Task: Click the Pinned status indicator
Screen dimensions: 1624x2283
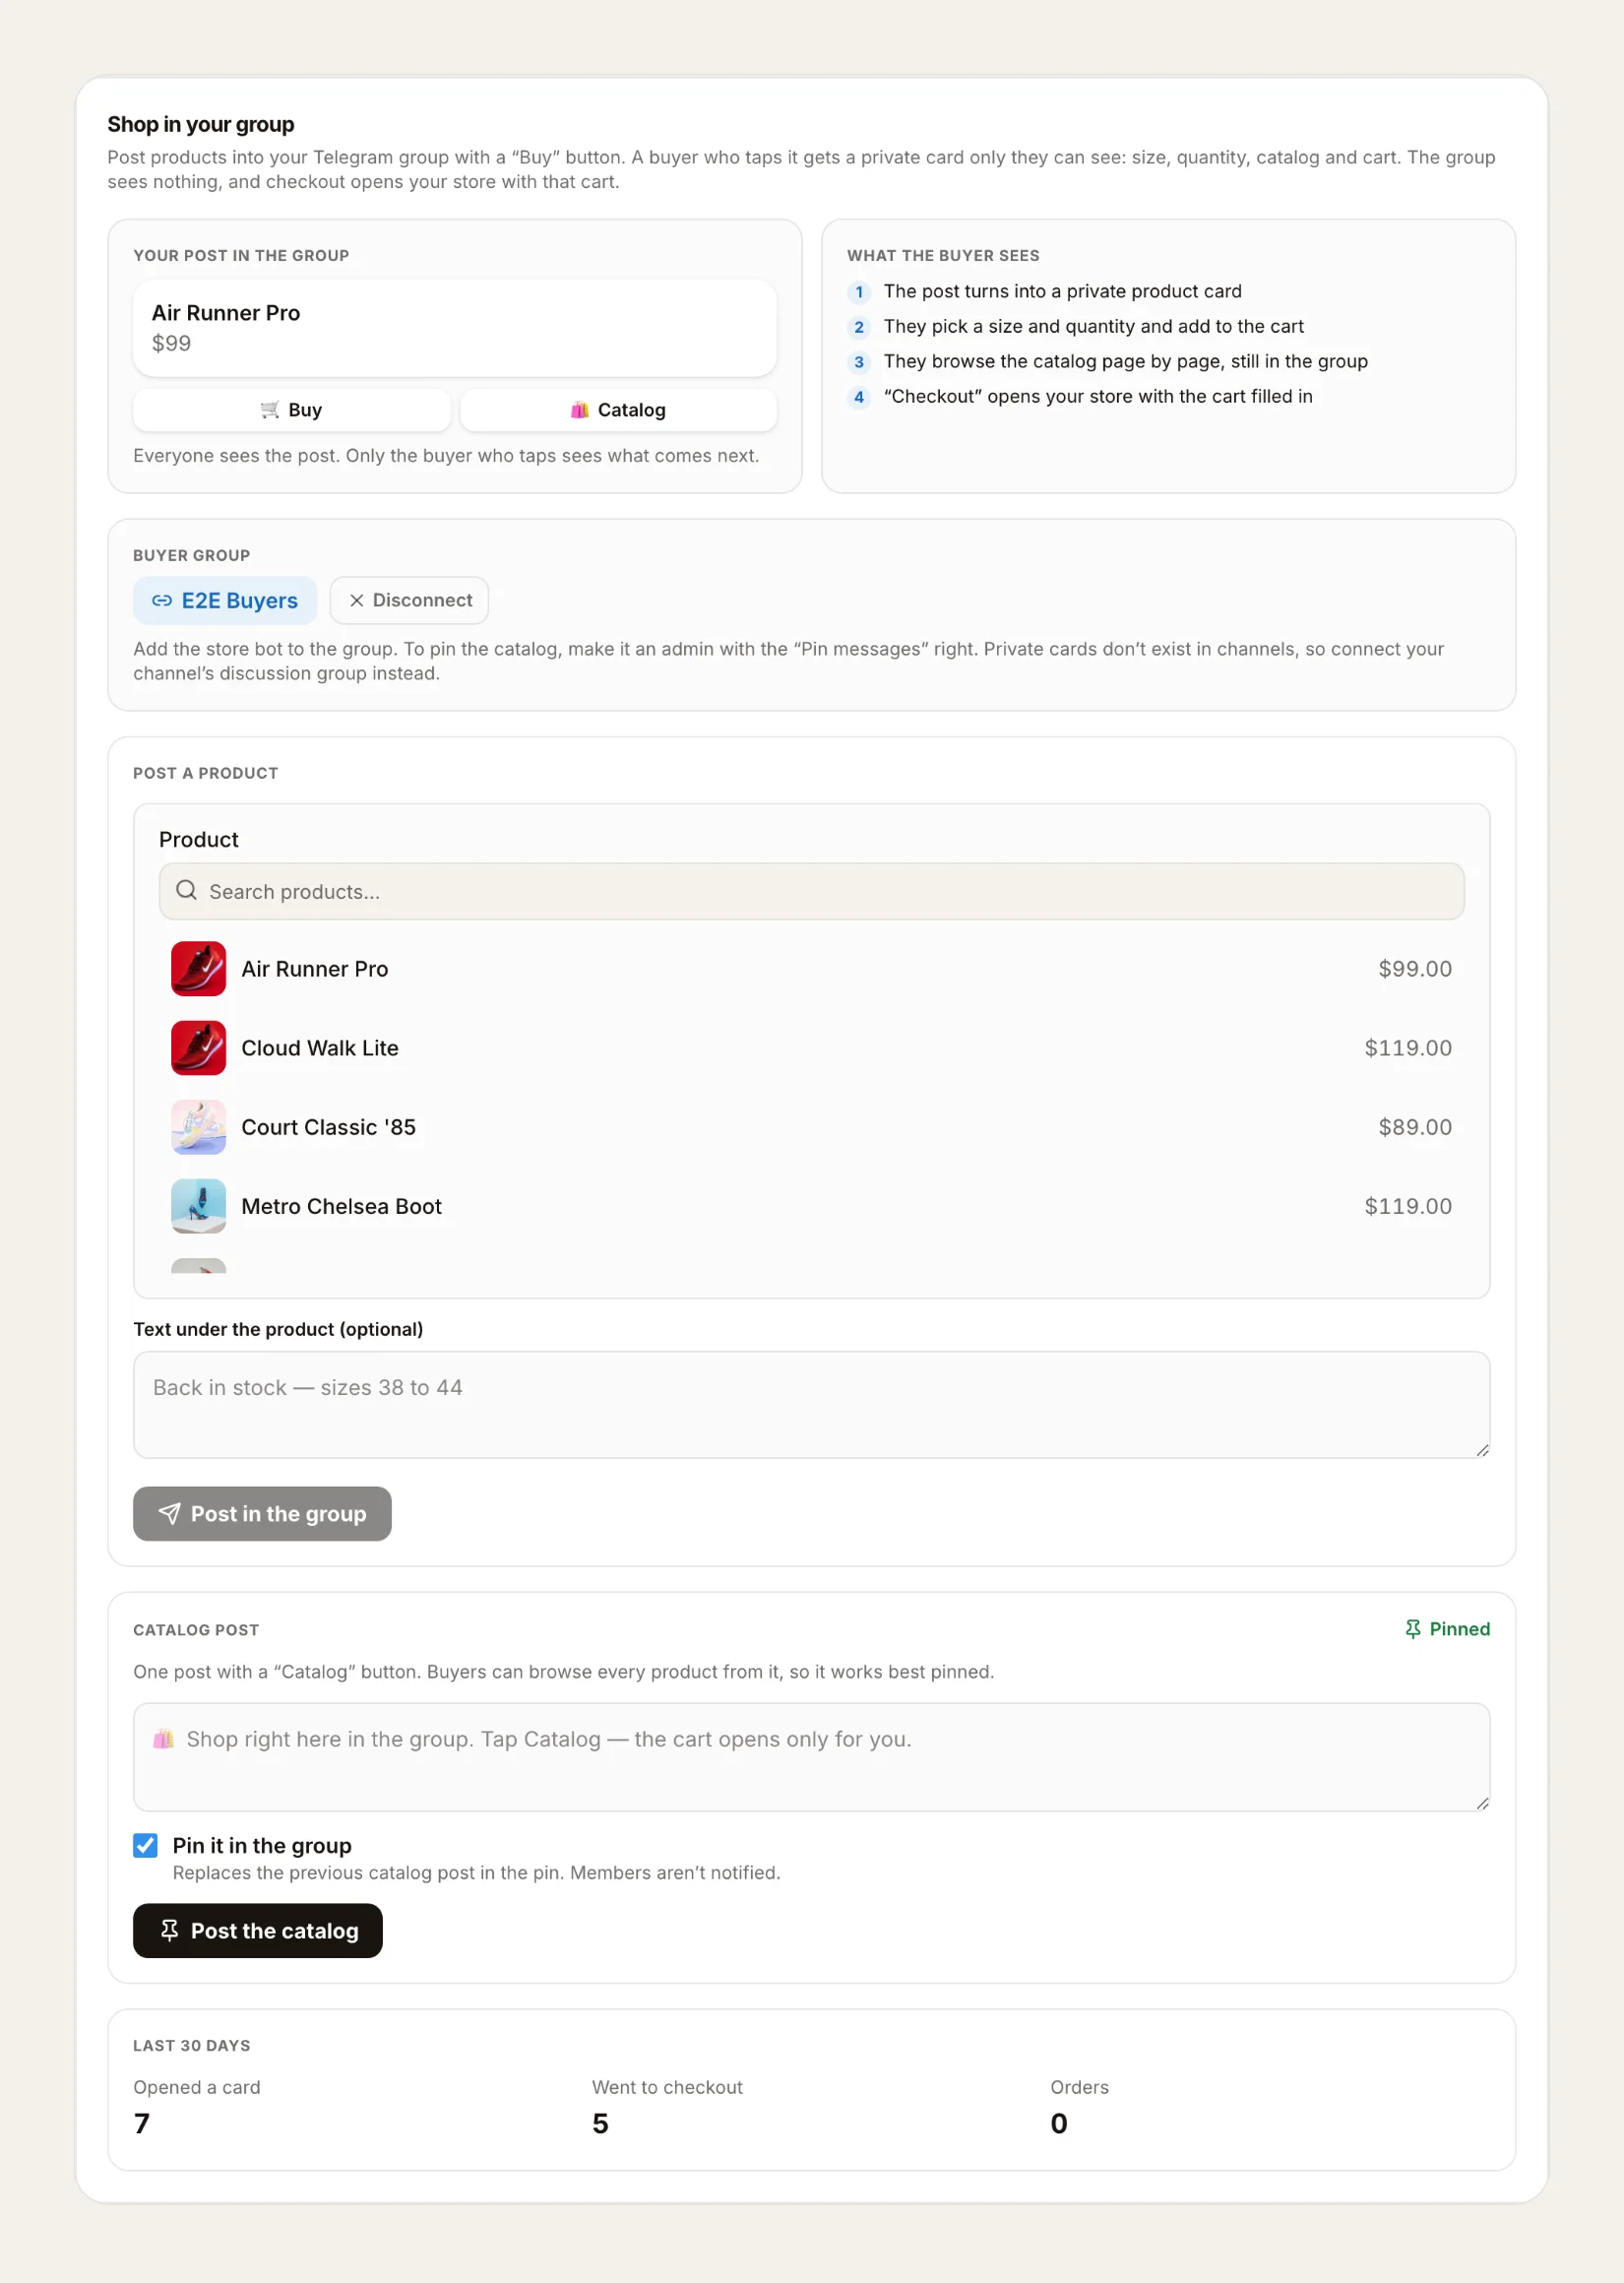Action: click(x=1446, y=1628)
